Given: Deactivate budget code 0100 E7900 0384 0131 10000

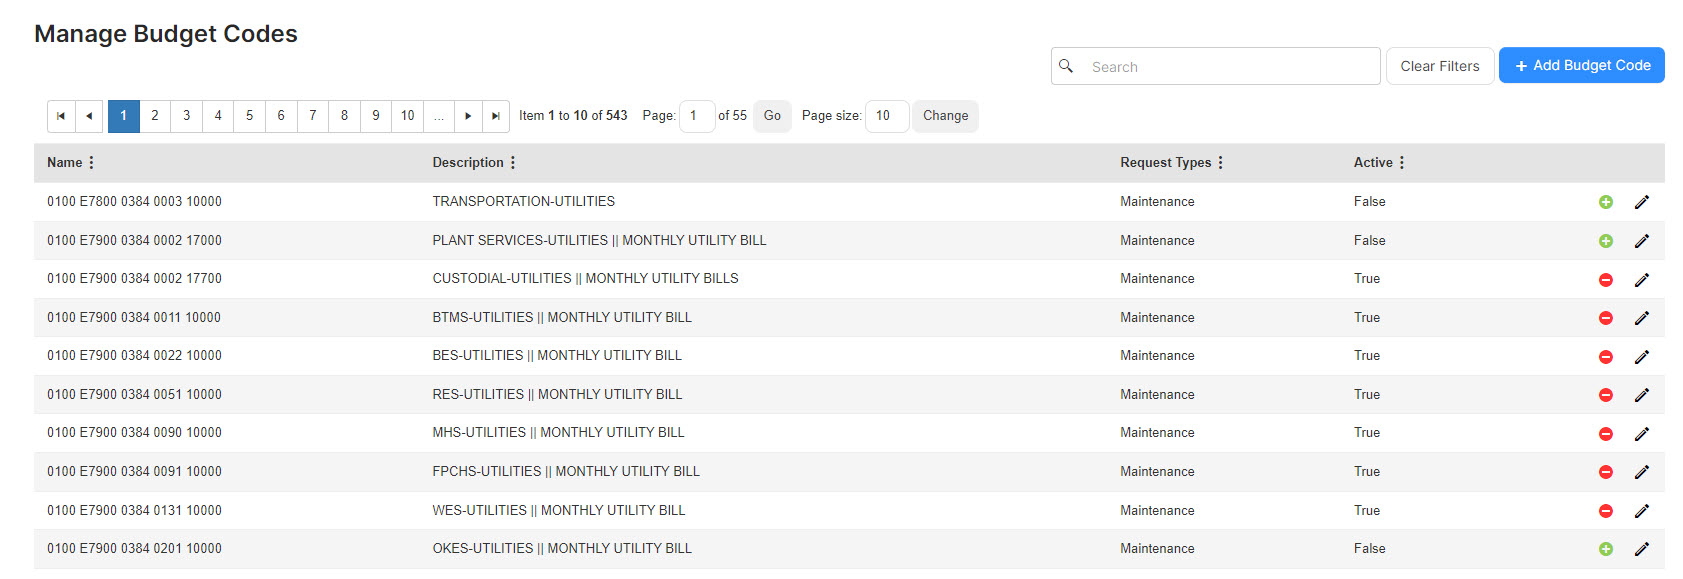Looking at the screenshot, I should pyautogui.click(x=1605, y=511).
